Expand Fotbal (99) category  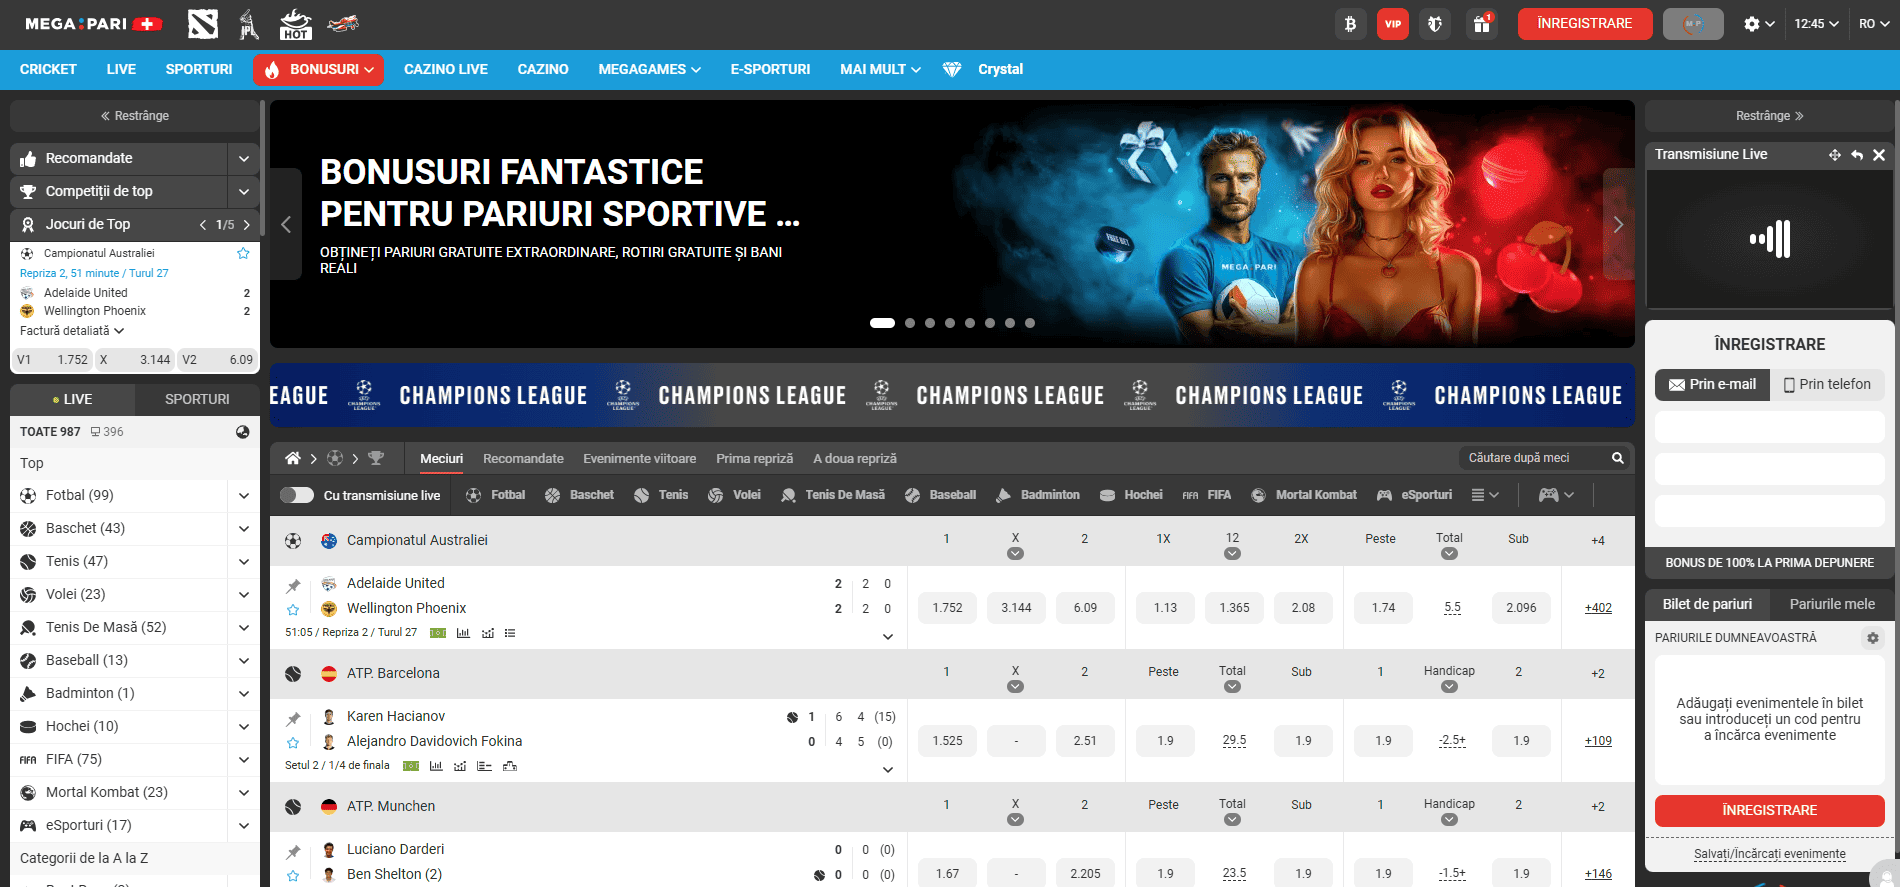coord(243,495)
